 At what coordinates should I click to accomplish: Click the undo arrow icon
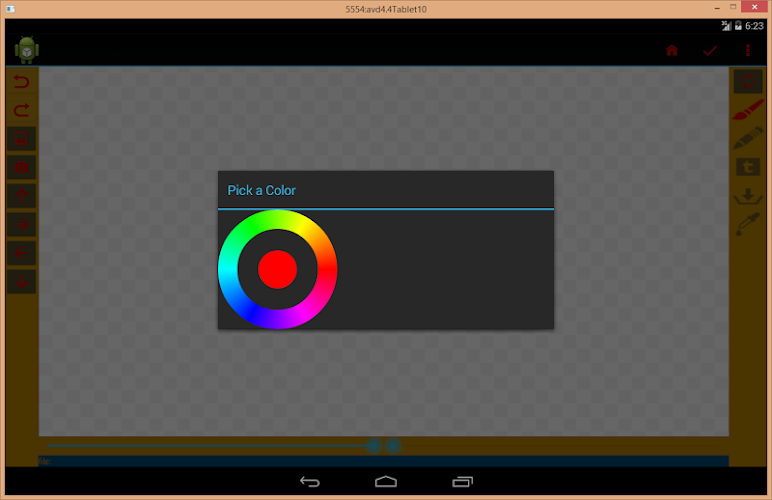(21, 81)
